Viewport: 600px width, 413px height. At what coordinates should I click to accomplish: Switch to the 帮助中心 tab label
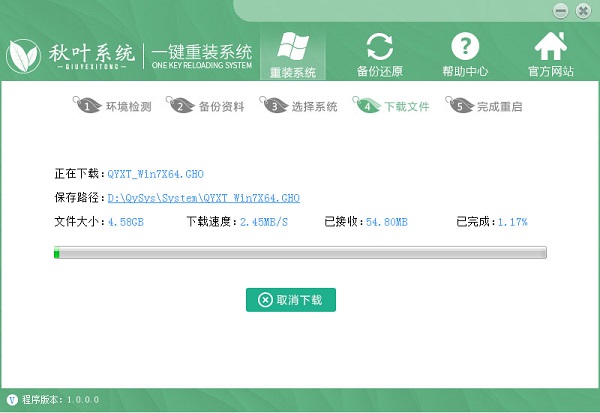pyautogui.click(x=465, y=71)
